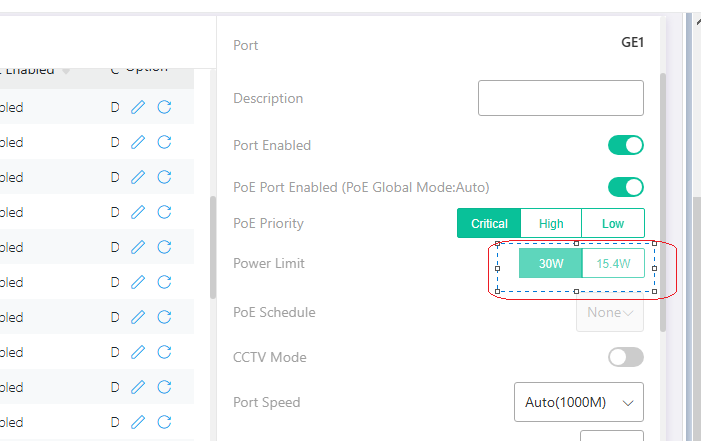The width and height of the screenshot is (701, 441).
Task: Click the refresh icon in first row
Action: (164, 107)
